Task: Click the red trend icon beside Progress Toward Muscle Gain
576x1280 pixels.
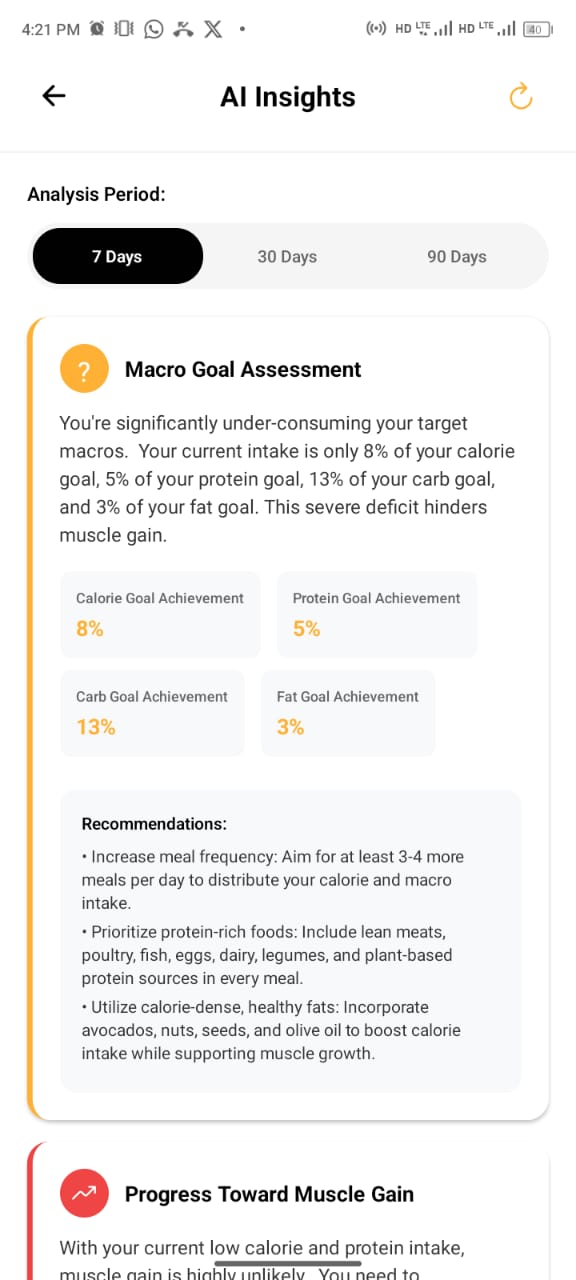Action: (84, 1193)
